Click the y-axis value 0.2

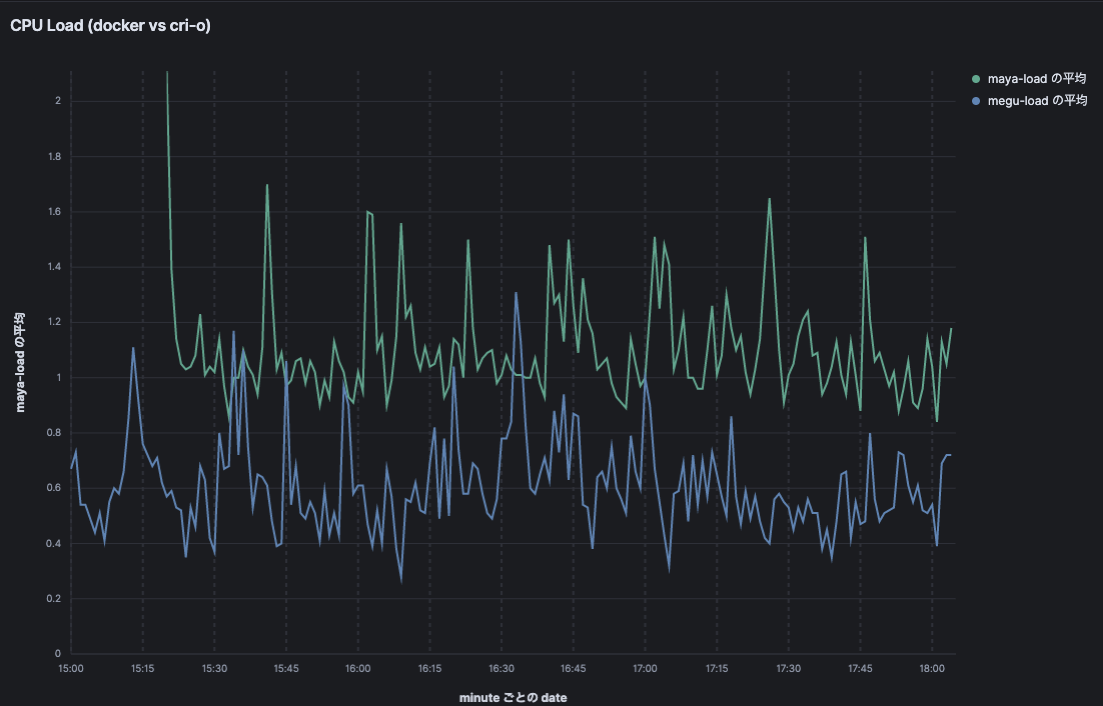54,599
